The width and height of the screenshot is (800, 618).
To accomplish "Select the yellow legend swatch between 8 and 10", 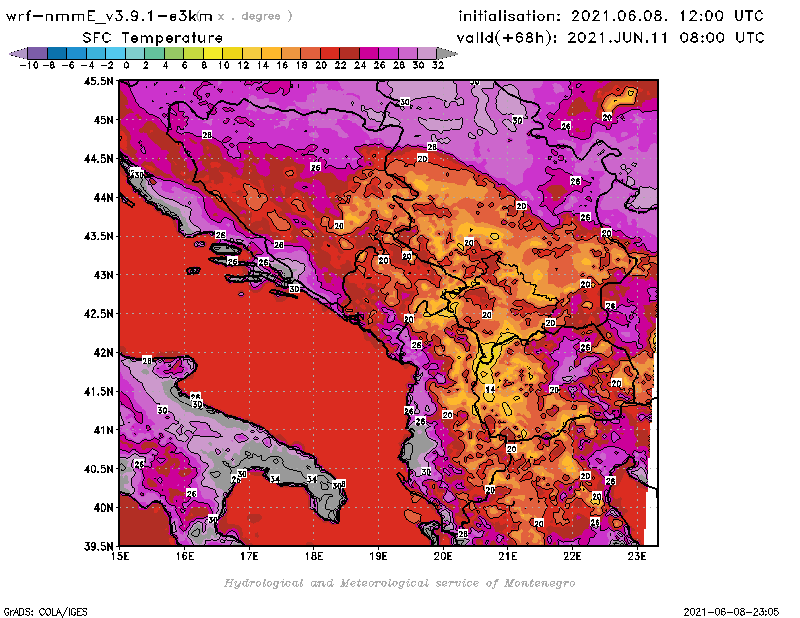I will pyautogui.click(x=213, y=53).
